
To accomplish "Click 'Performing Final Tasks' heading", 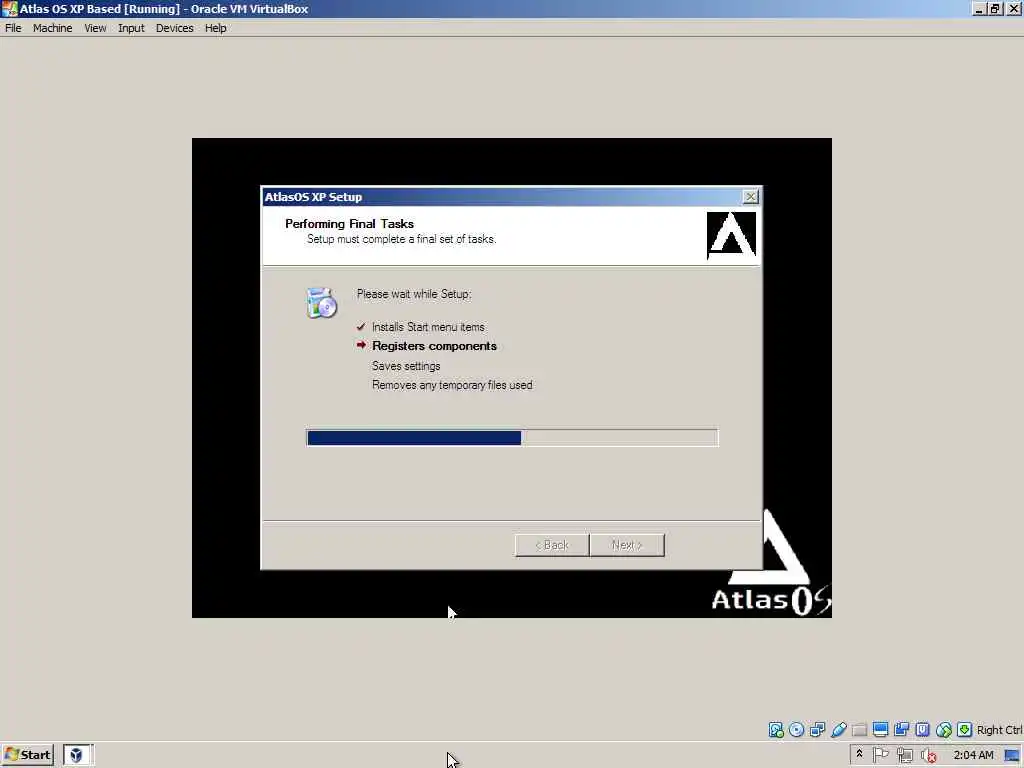I will [349, 224].
